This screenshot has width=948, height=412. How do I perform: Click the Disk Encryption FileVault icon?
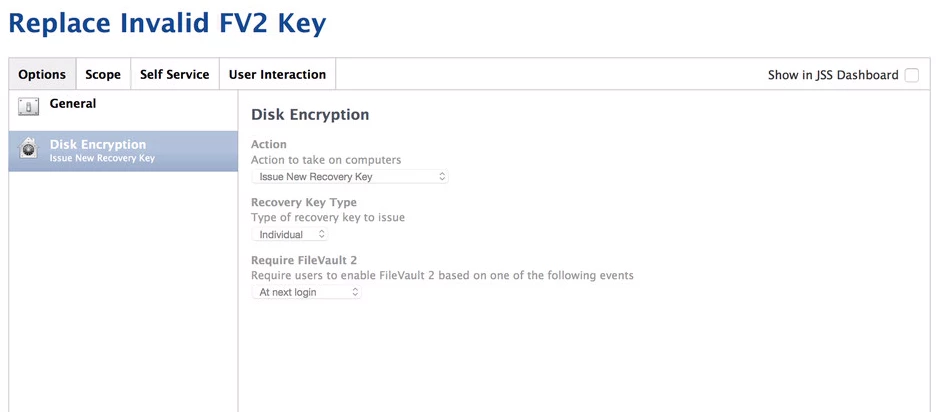(28, 149)
